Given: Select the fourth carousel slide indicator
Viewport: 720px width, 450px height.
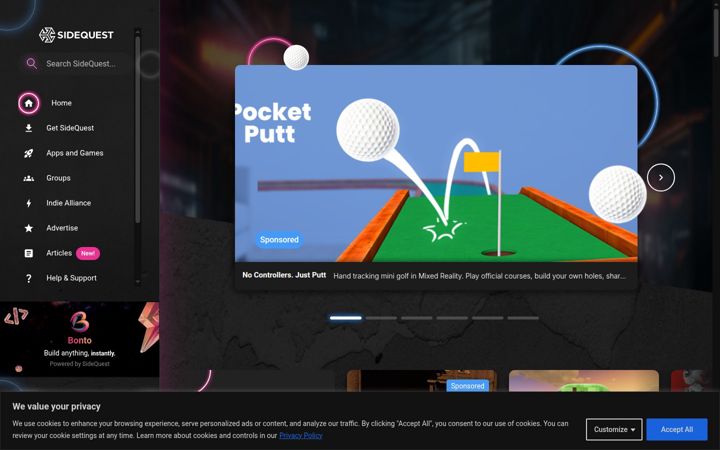Looking at the screenshot, I should click(452, 318).
